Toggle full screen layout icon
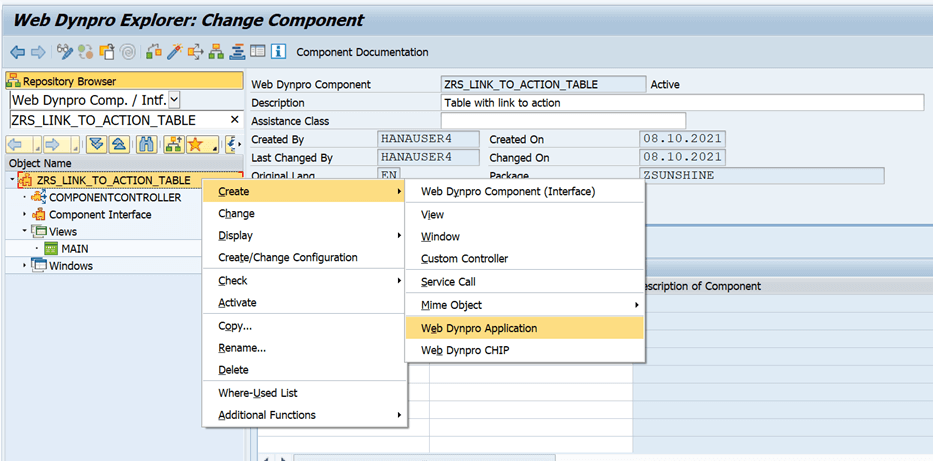 point(258,52)
